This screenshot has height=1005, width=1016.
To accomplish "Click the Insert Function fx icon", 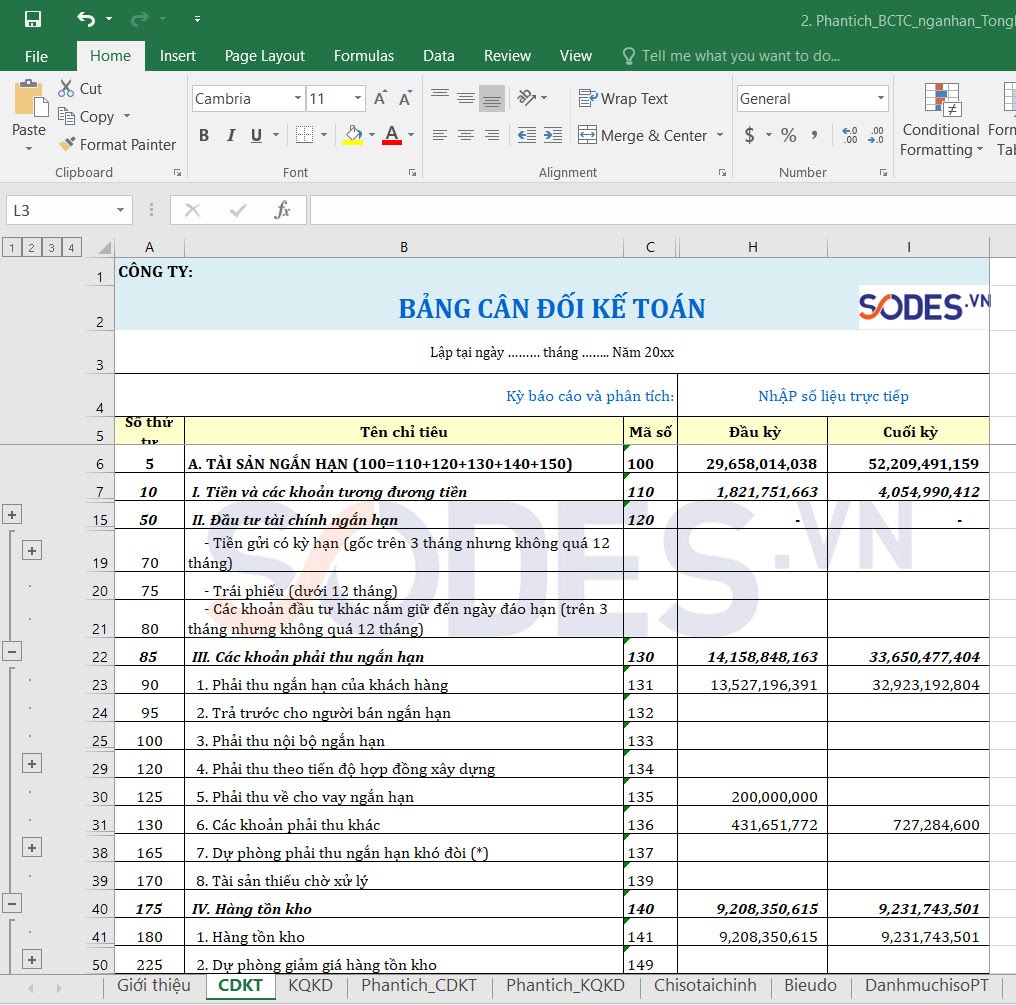I will (x=283, y=210).
